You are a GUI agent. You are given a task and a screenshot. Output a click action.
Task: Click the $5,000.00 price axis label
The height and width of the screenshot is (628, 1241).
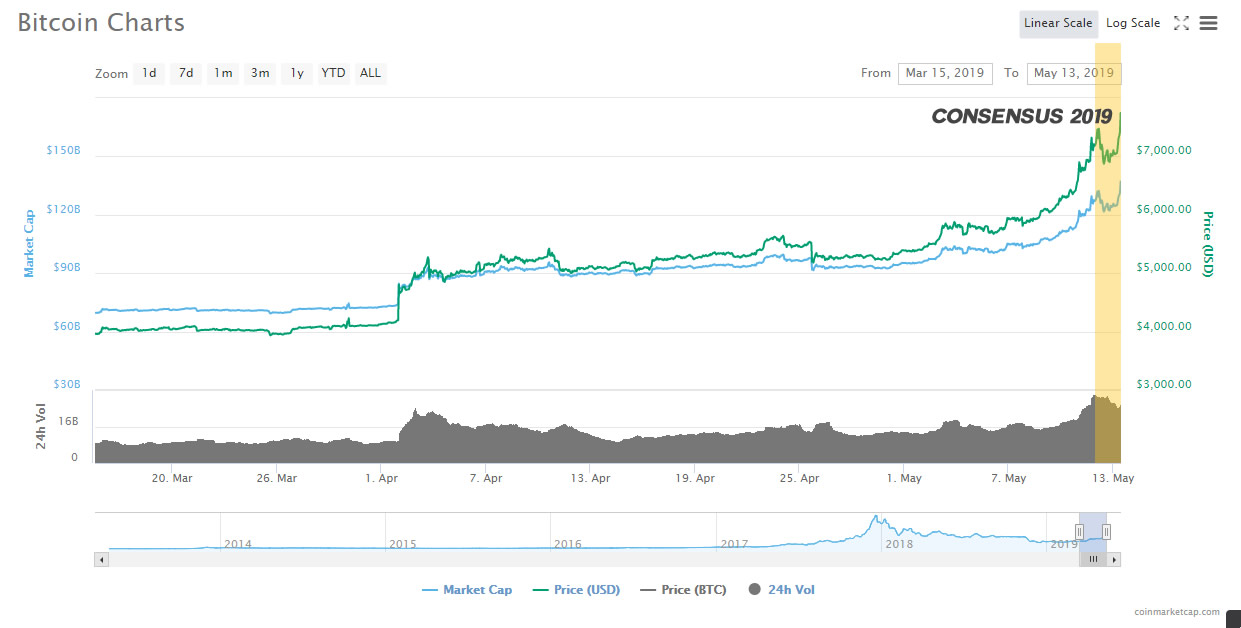(x=1165, y=267)
